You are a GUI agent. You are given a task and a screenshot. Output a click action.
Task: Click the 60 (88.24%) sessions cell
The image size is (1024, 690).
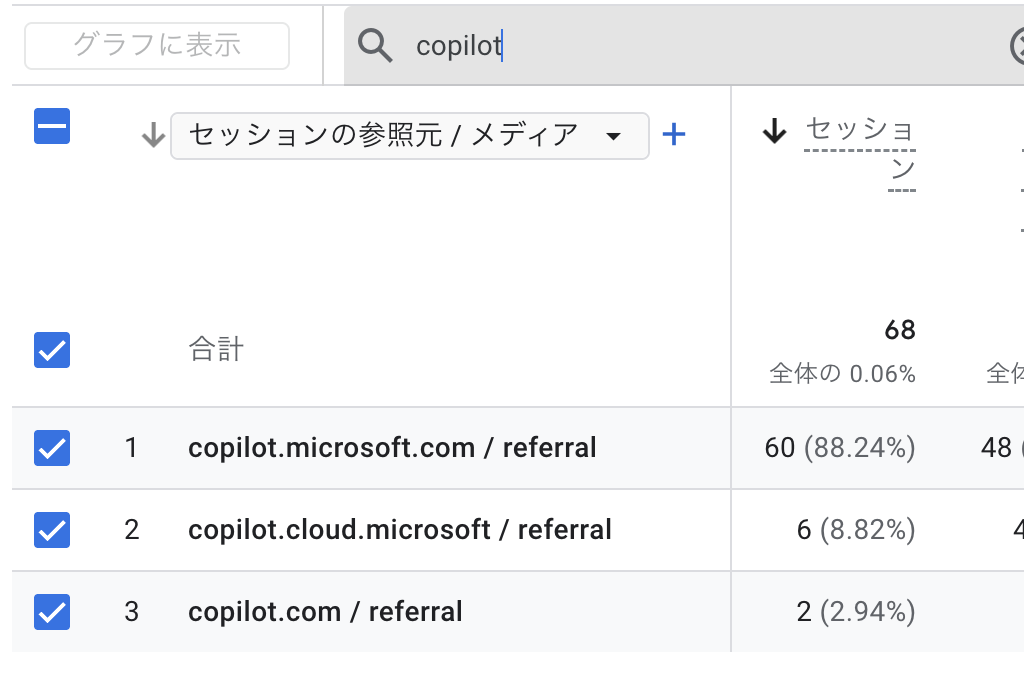point(840,448)
